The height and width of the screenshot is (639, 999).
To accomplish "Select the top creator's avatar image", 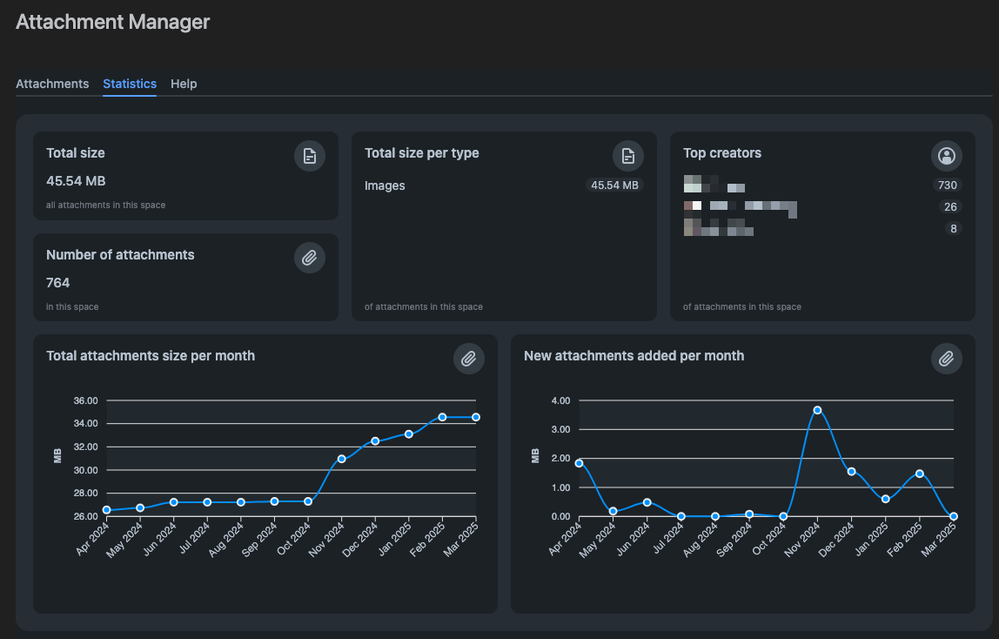I will point(691,185).
